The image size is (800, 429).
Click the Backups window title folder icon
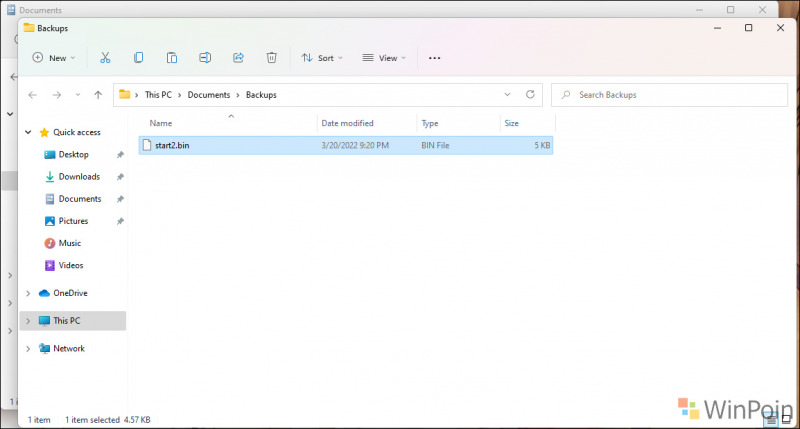click(29, 28)
